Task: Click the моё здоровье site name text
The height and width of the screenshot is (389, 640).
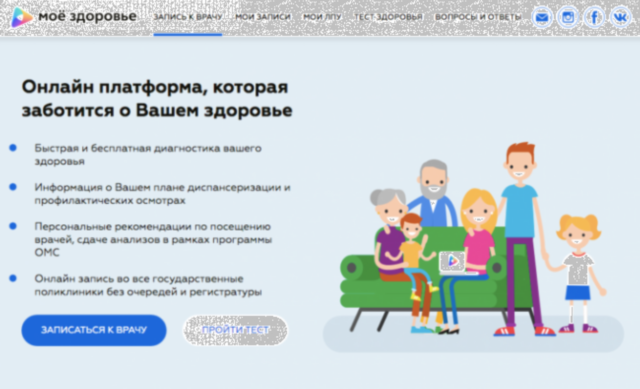Action: tap(87, 16)
